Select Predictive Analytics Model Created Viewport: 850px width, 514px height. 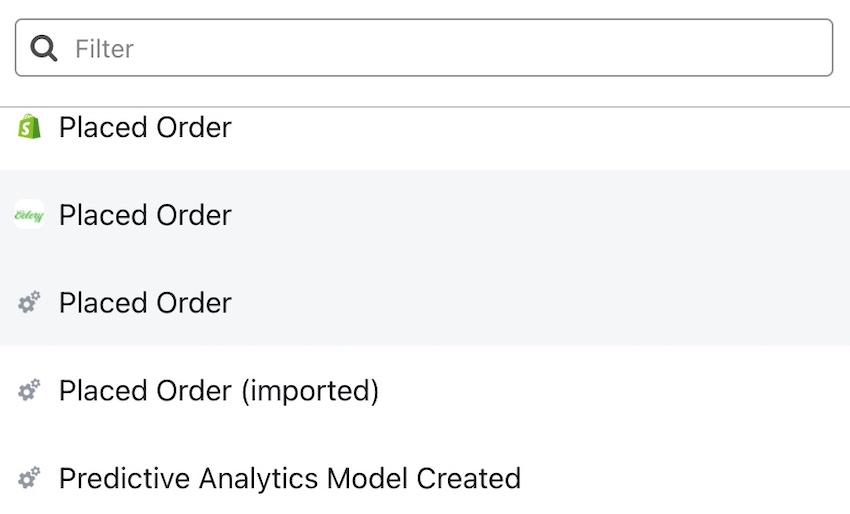(290, 479)
